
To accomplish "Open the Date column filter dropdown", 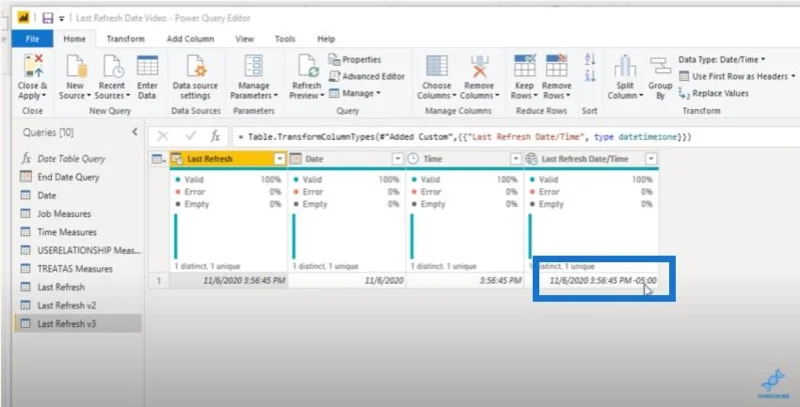I will coord(398,159).
